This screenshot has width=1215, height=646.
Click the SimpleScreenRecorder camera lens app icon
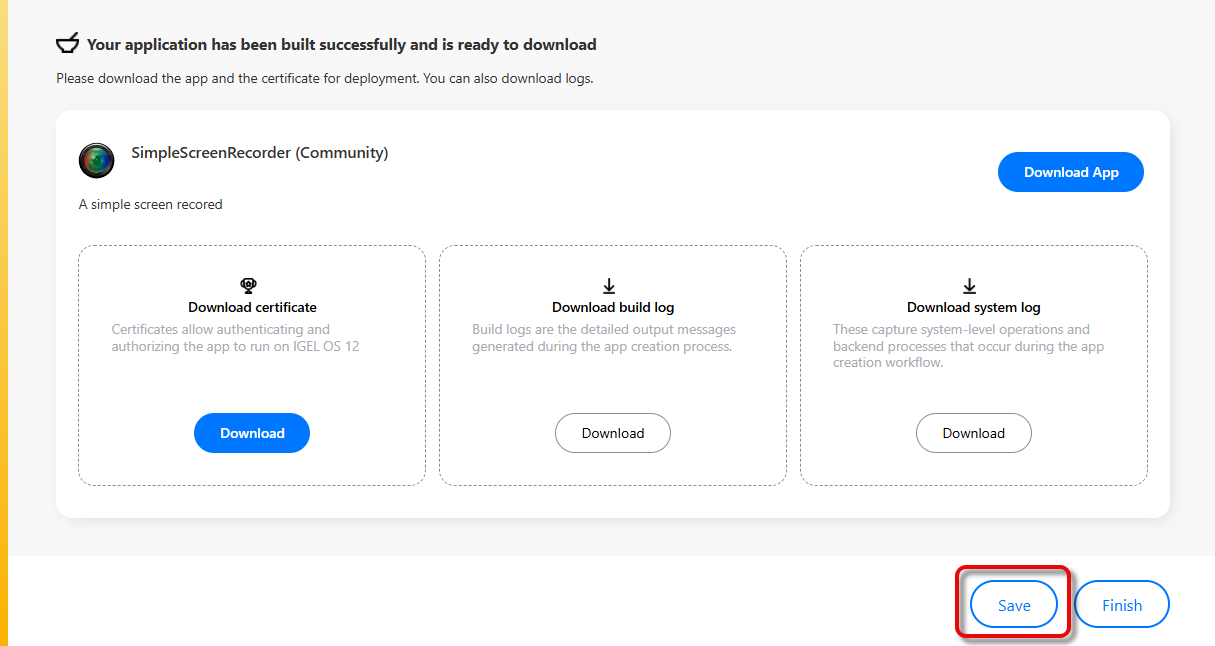pos(96,160)
